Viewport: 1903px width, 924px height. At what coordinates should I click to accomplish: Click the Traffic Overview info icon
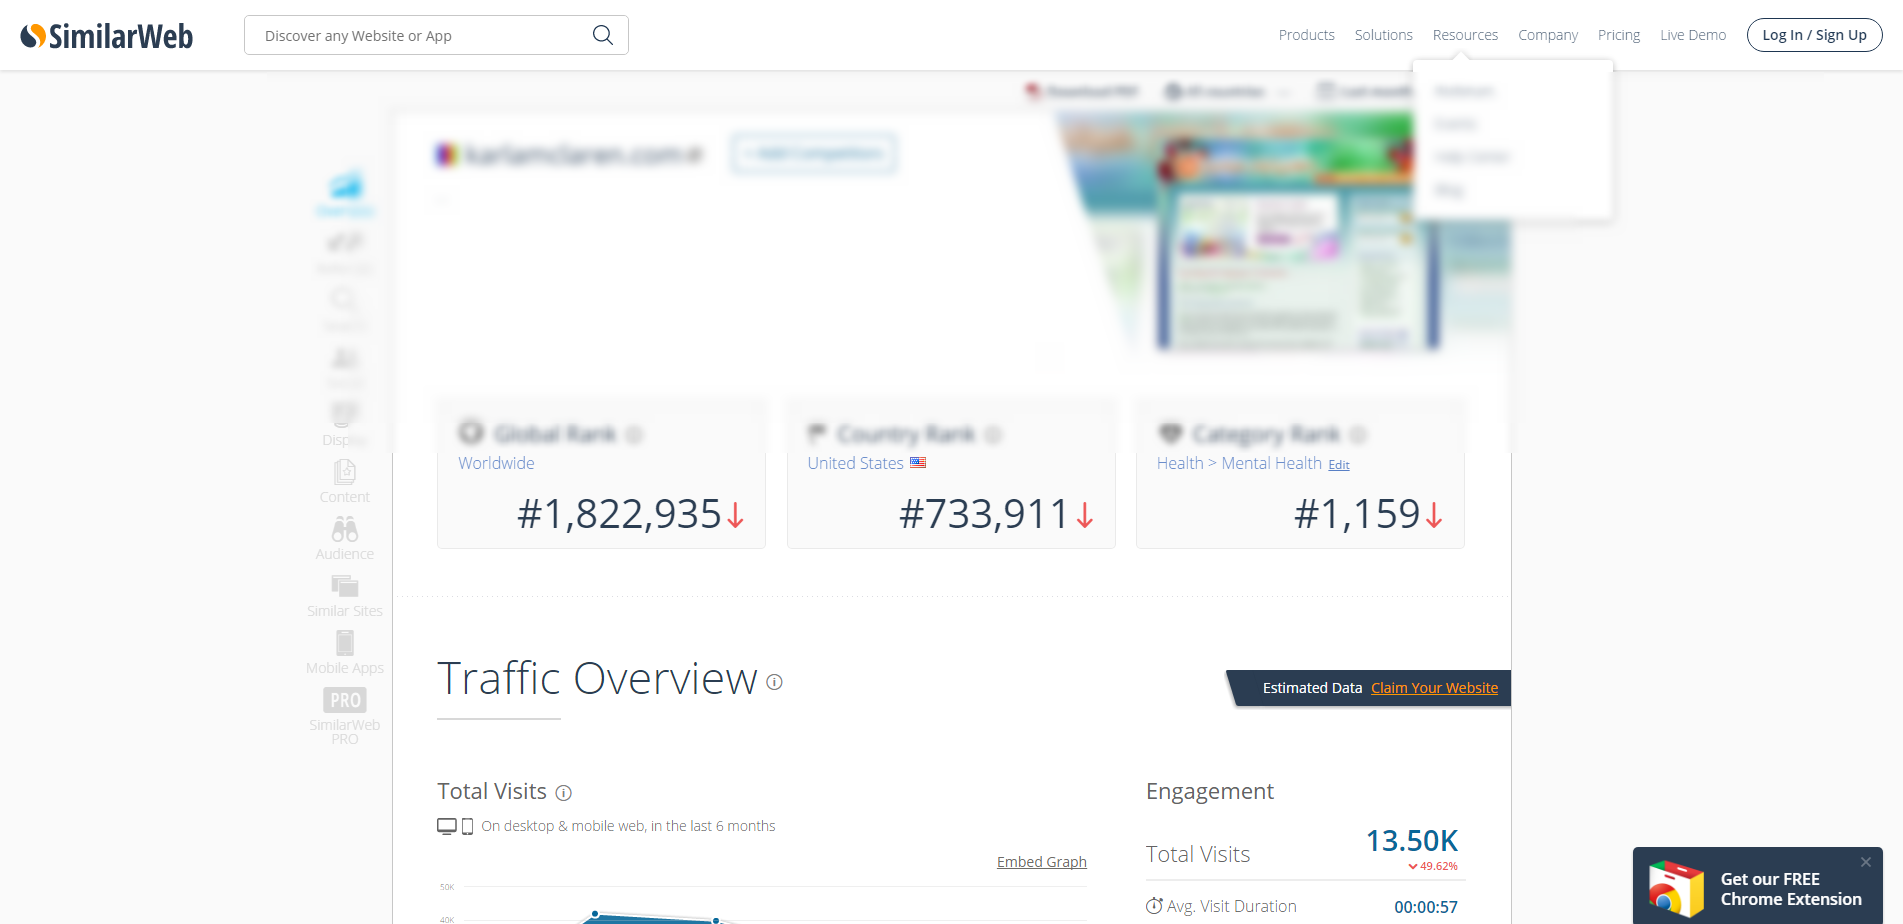point(774,682)
